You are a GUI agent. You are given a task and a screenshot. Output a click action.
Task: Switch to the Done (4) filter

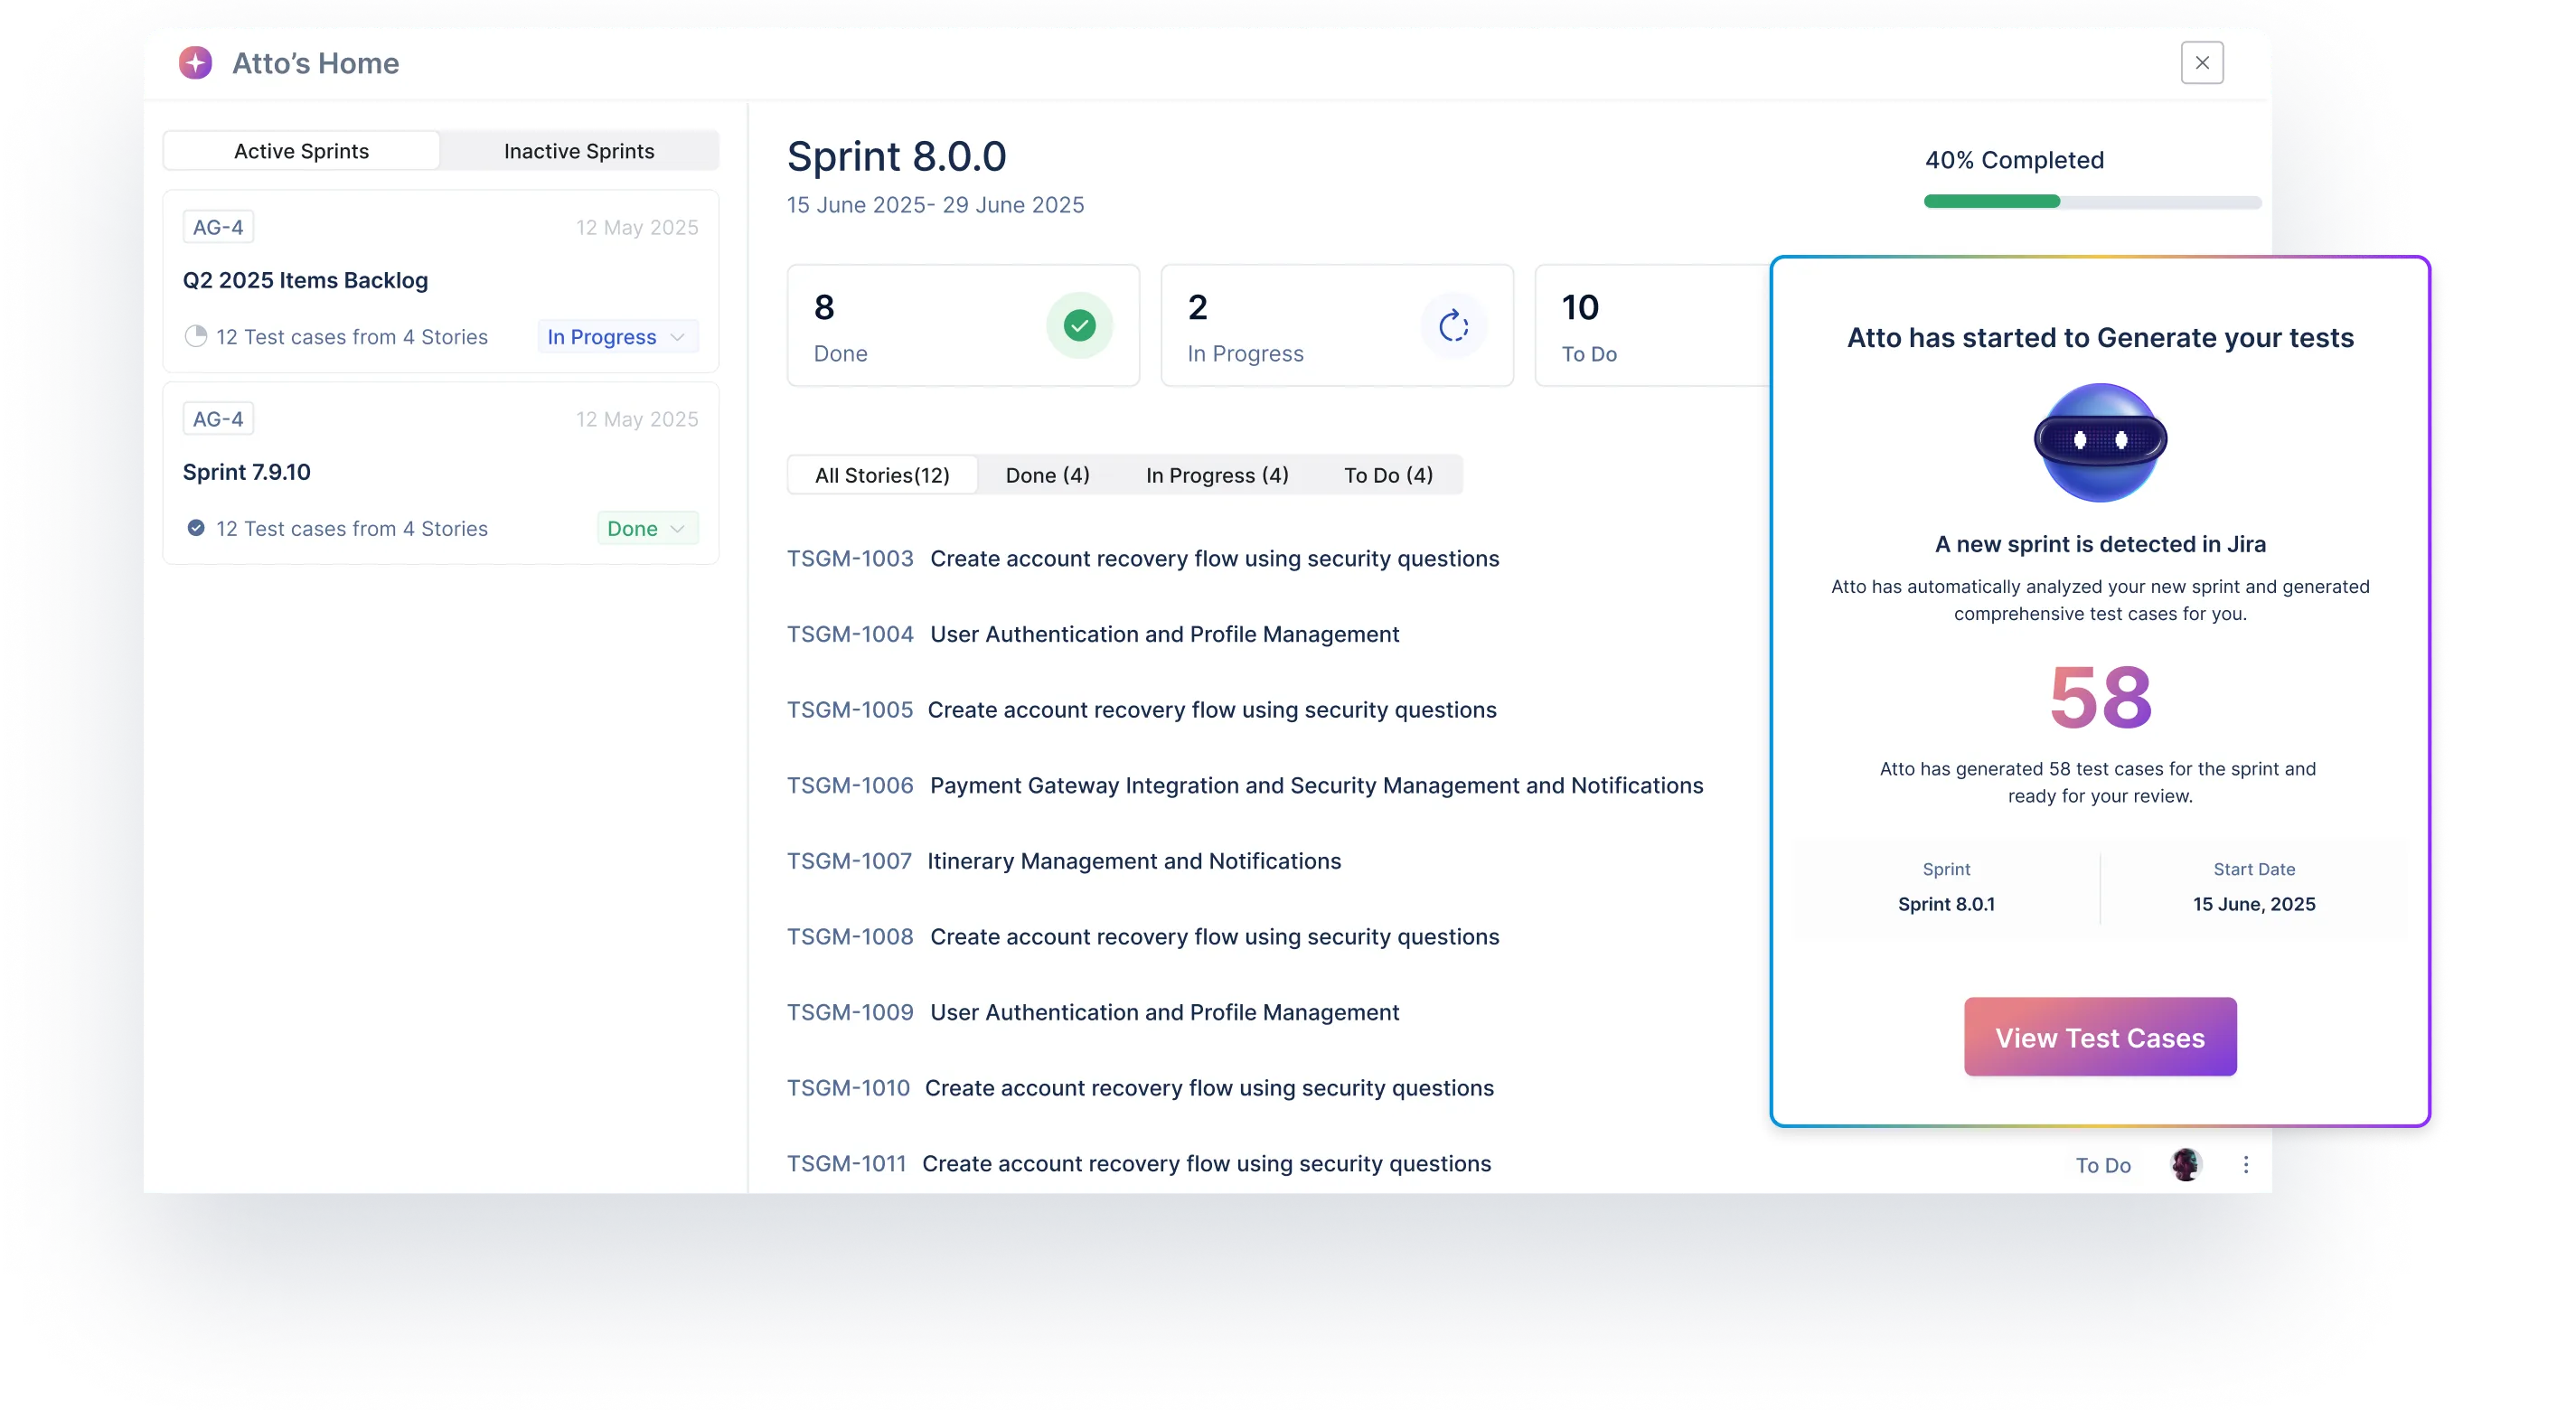pos(1046,474)
